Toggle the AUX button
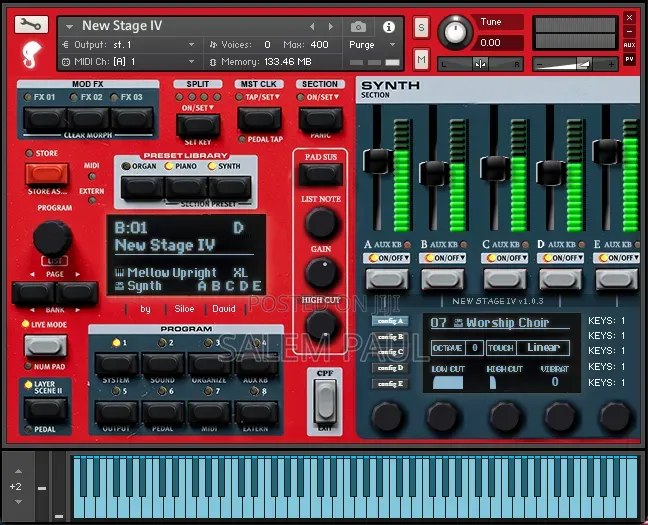The height and width of the screenshot is (525, 648). coord(629,45)
